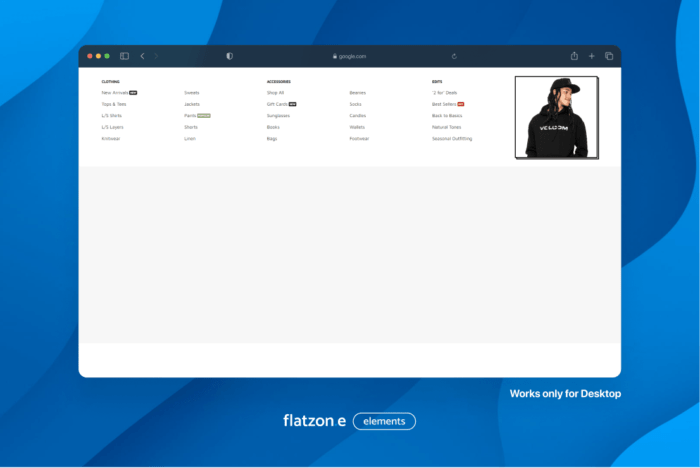700x468 pixels.
Task: Open the share icon in toolbar
Action: (574, 56)
